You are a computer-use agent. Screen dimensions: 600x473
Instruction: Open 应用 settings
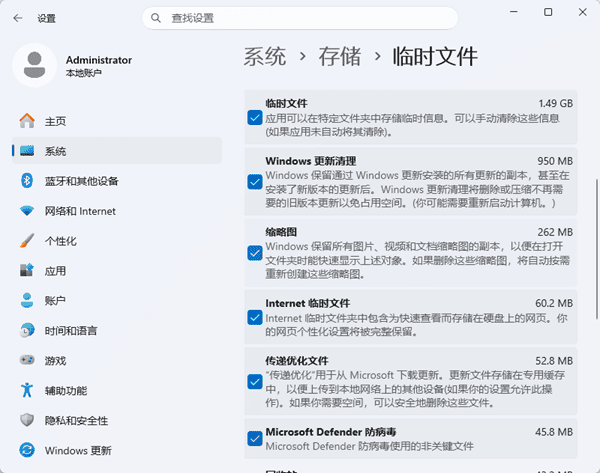[x=117, y=271]
